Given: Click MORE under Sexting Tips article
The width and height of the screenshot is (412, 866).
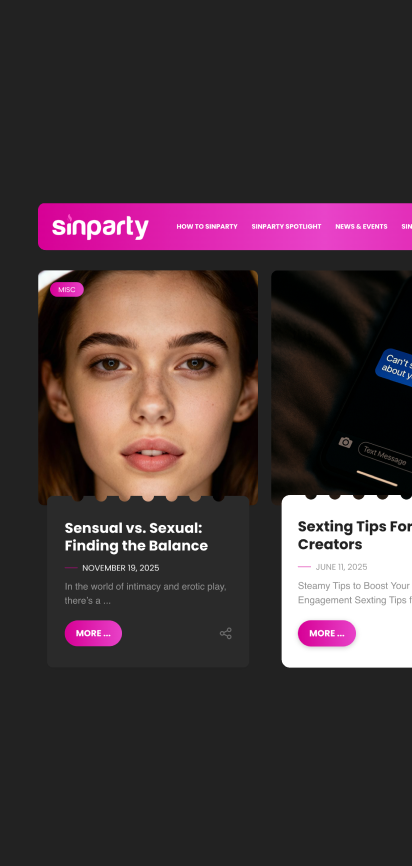Looking at the screenshot, I should click(327, 633).
